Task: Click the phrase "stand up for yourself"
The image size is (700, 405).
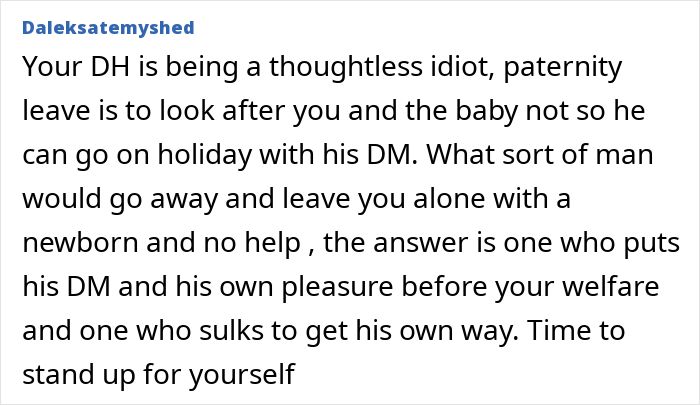Action: 159,375
